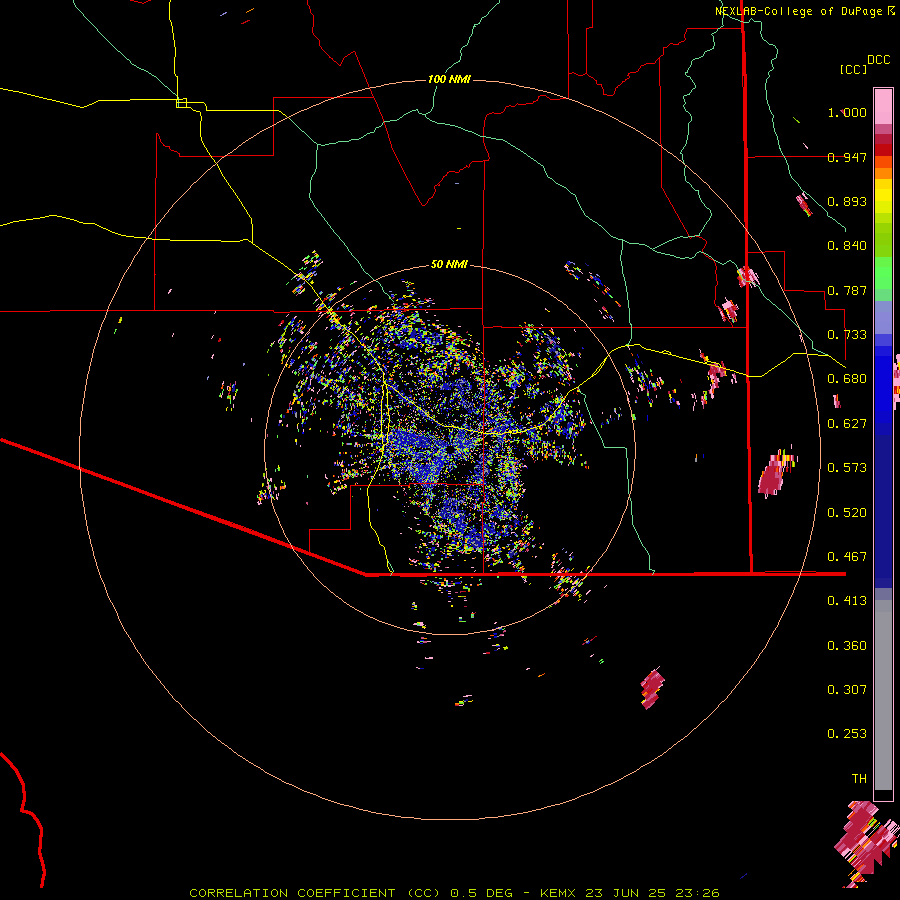Click the DCC product label above the scale
Image resolution: width=900 pixels, height=900 pixels.
click(x=879, y=60)
